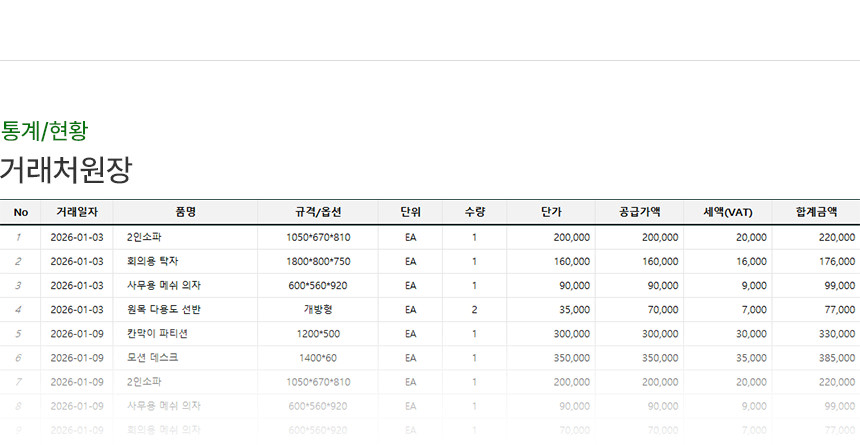The height and width of the screenshot is (445, 860).
Task: Click the 거래처원장 page title
Action: click(66, 170)
